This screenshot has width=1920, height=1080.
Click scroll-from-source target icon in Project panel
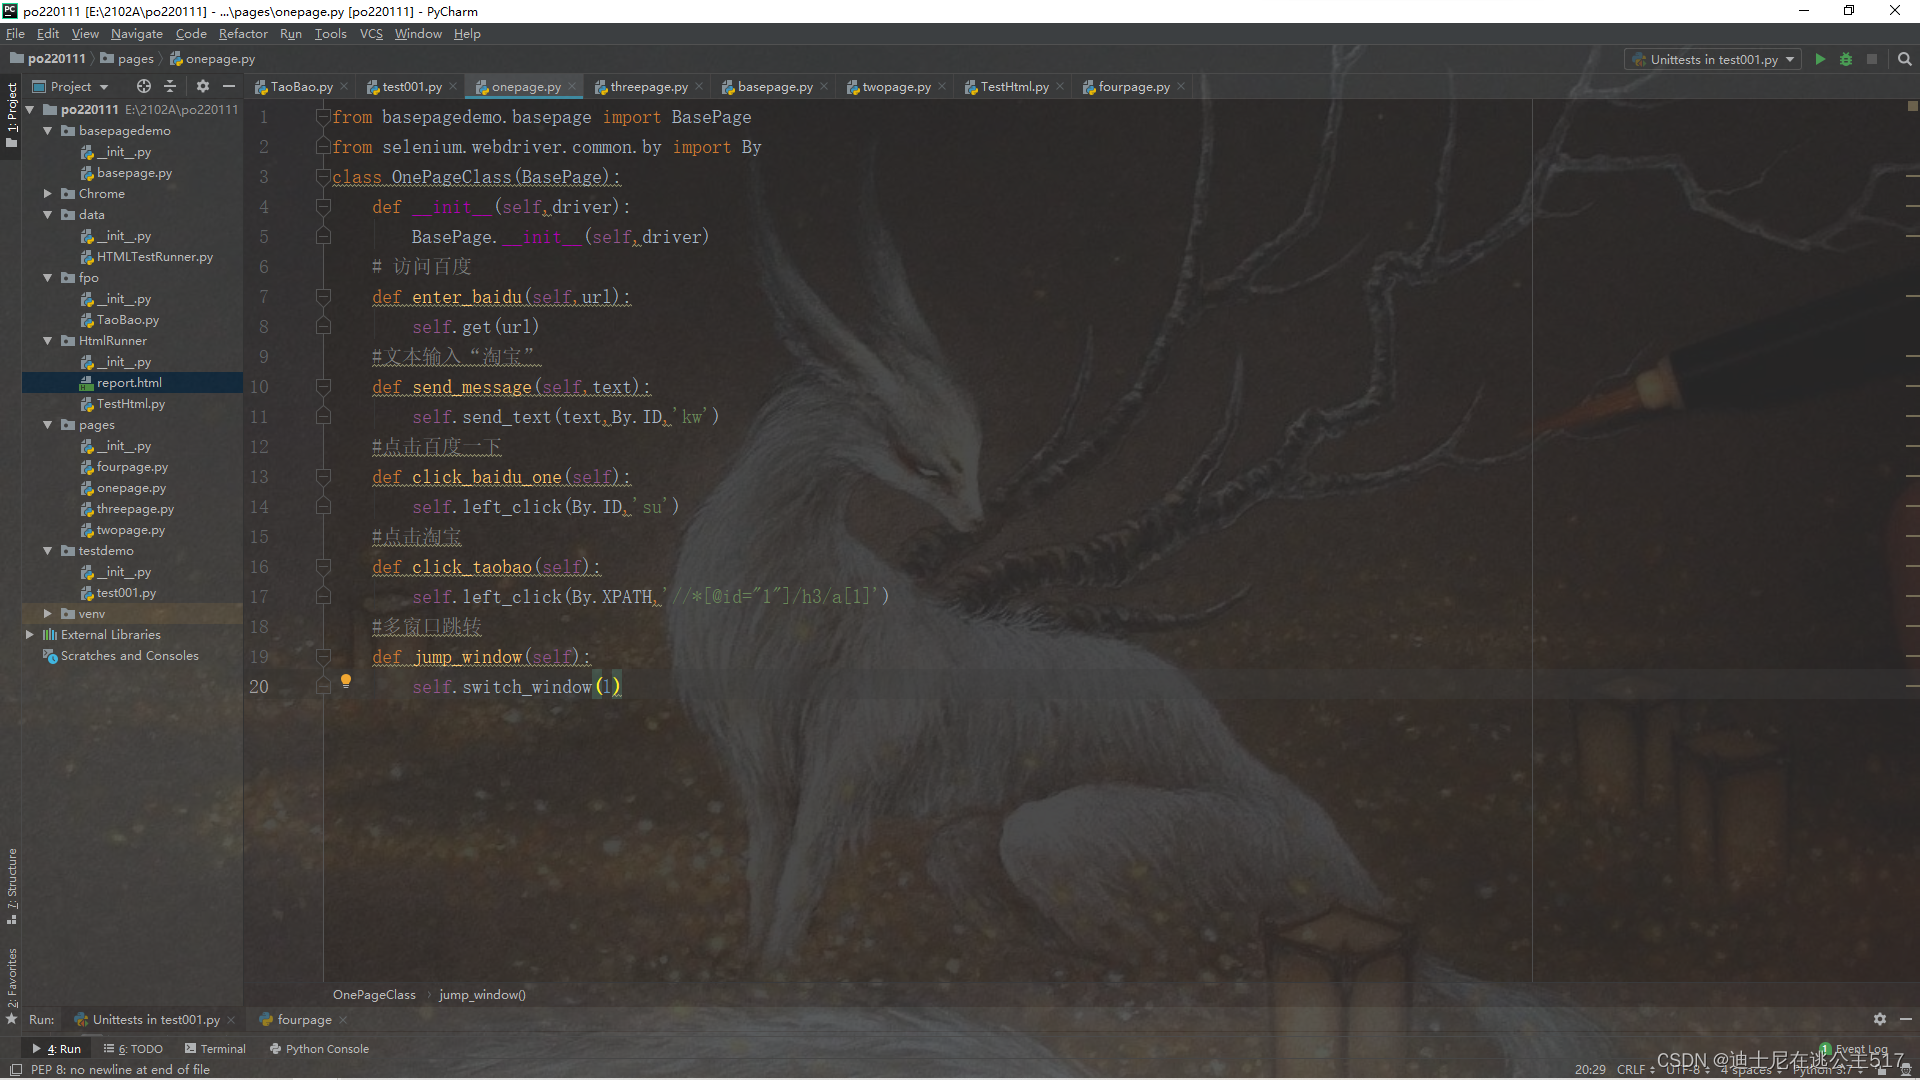point(144,87)
